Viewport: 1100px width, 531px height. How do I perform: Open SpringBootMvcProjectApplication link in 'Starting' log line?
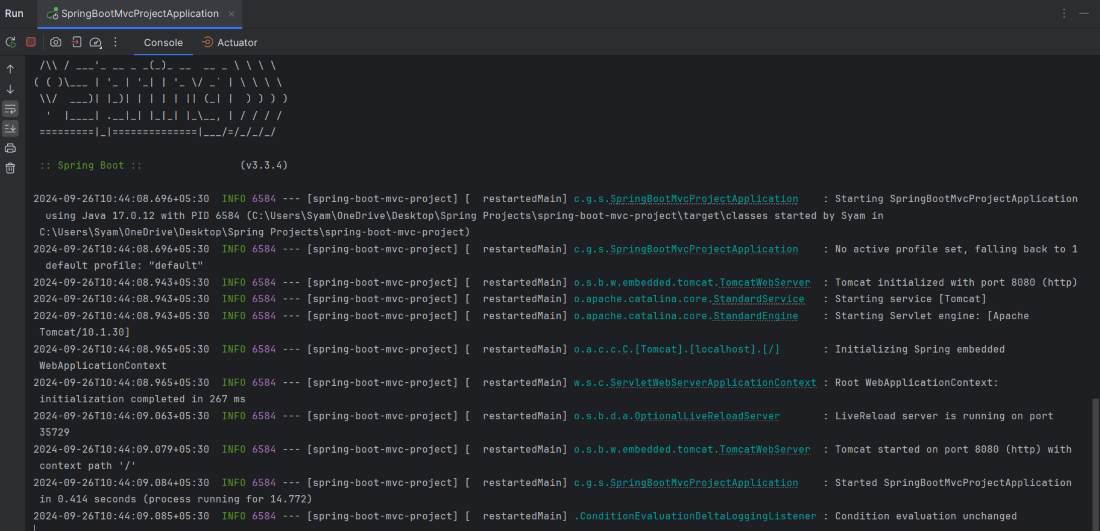coord(704,199)
